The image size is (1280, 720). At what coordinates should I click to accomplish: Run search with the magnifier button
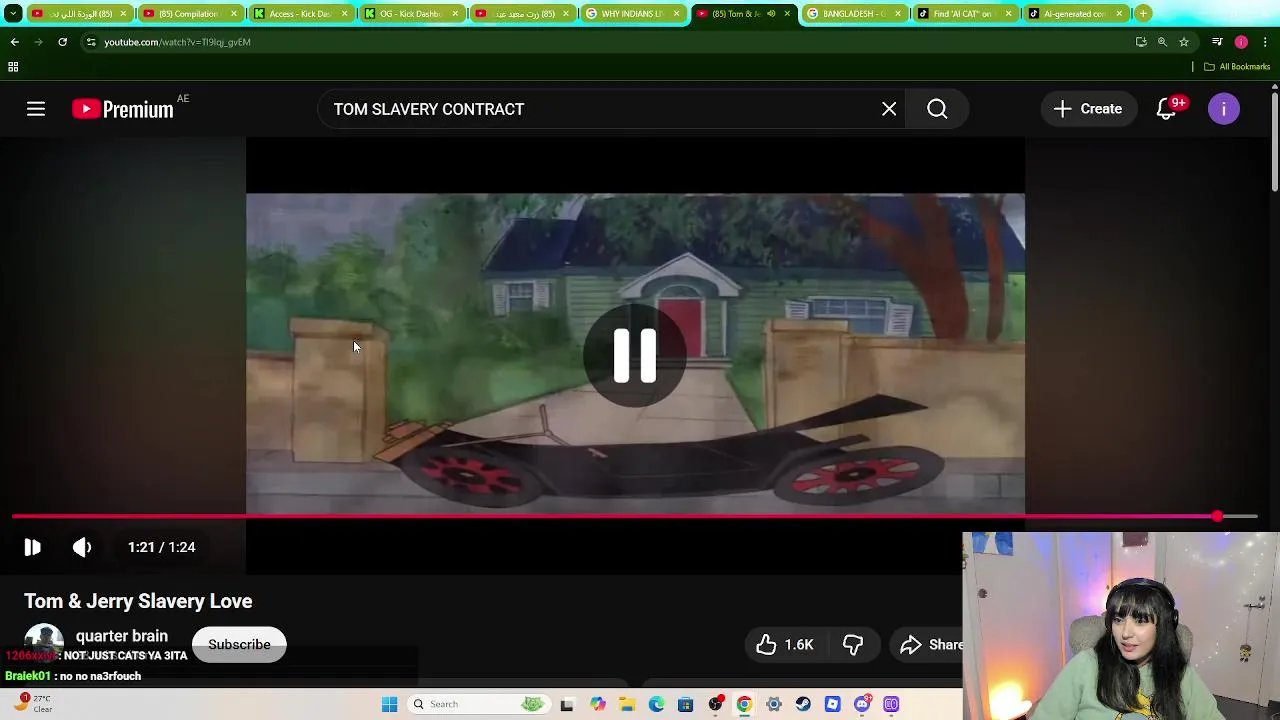[x=937, y=109]
